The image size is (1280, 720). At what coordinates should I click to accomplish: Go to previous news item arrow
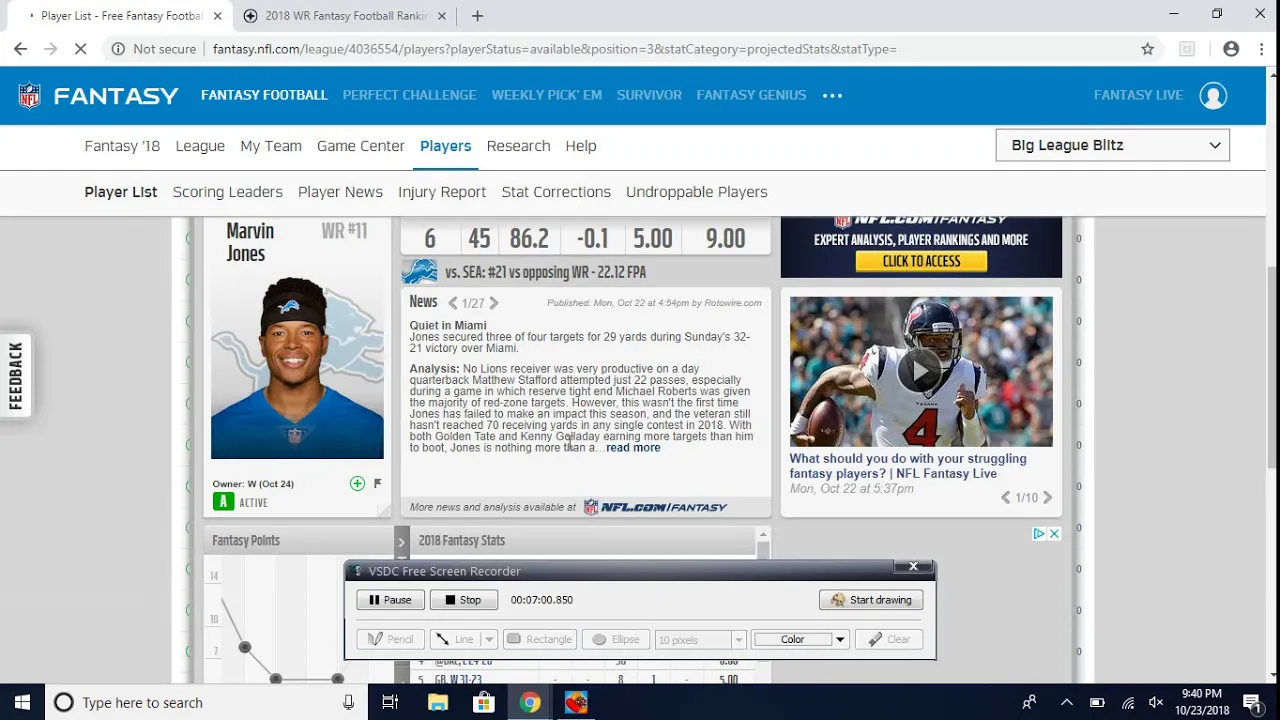453,303
